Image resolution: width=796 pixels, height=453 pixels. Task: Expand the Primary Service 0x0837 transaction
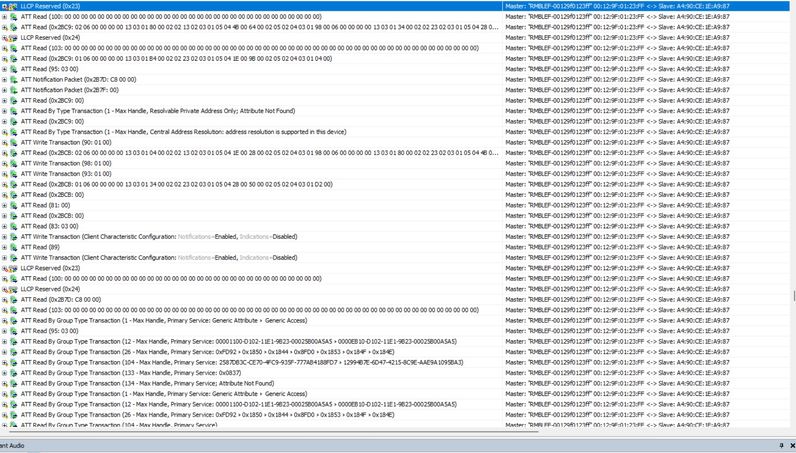[x=4, y=373]
